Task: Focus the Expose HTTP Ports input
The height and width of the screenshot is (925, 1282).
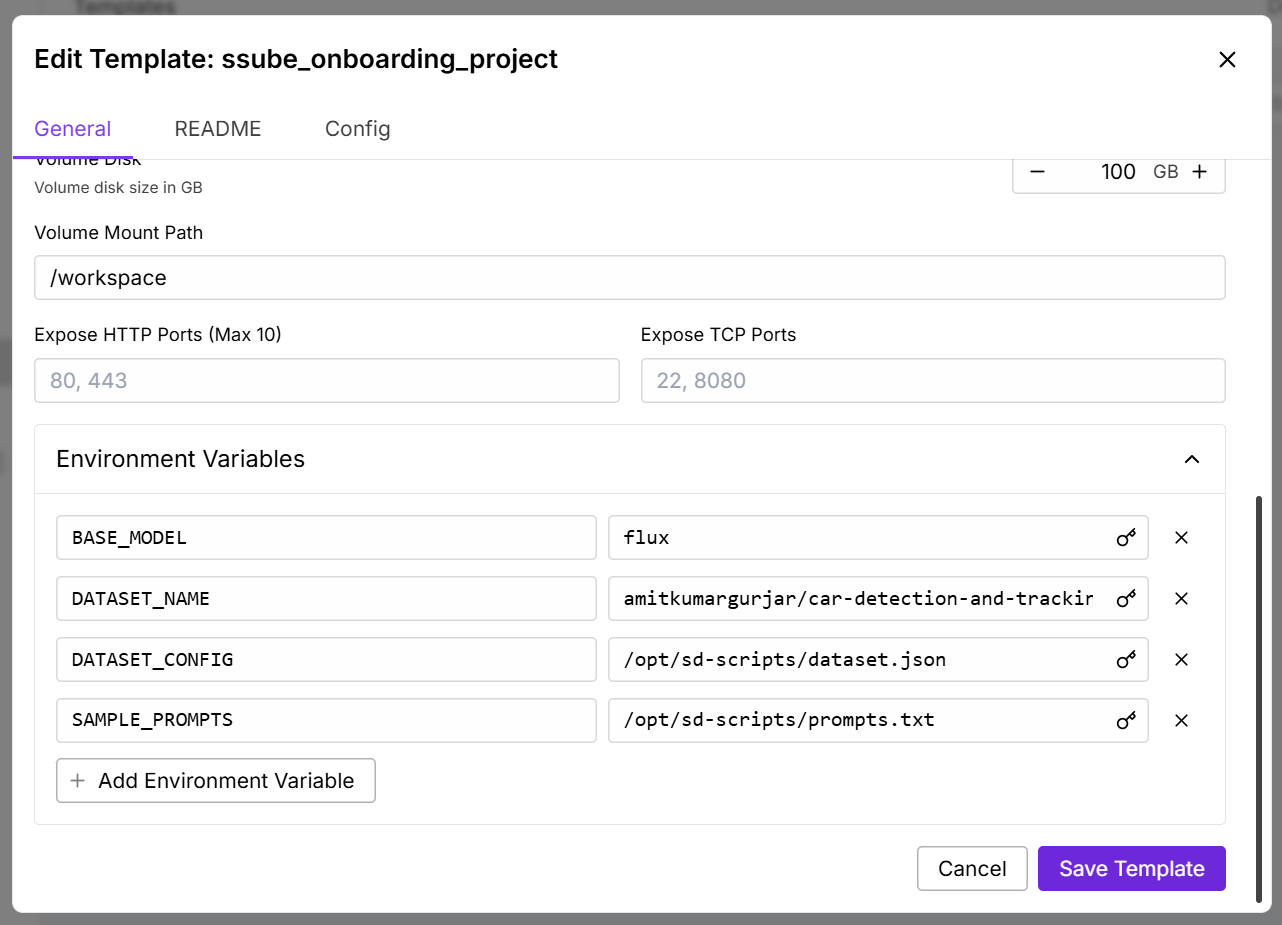Action: [x=326, y=381]
